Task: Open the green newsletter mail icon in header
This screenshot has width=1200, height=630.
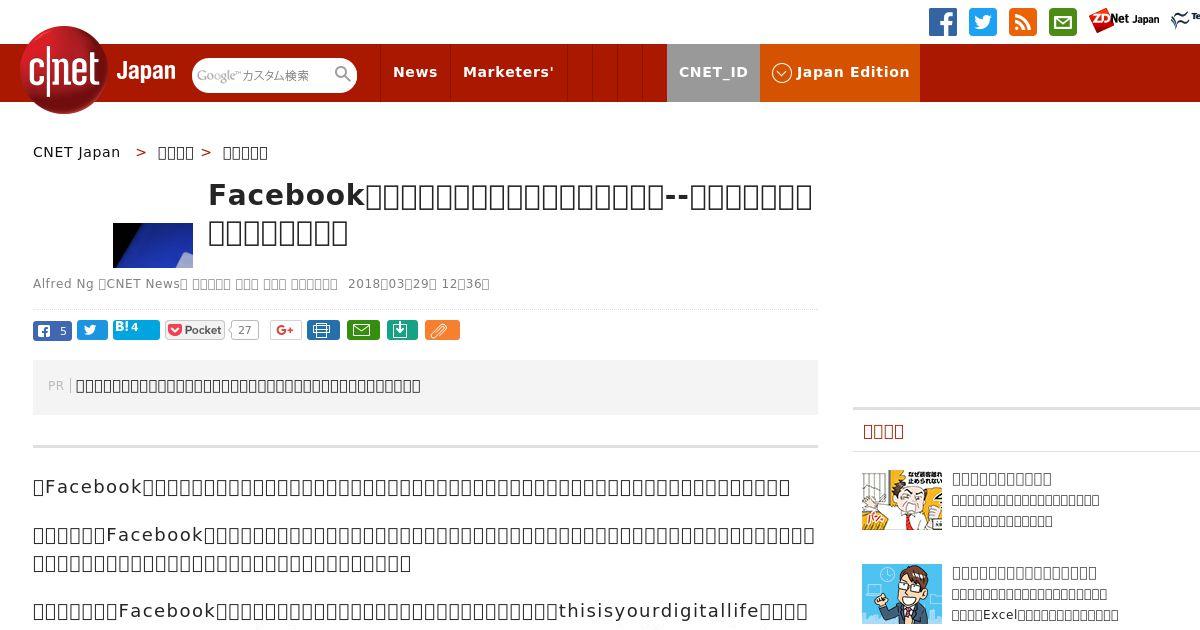Action: point(1063,22)
